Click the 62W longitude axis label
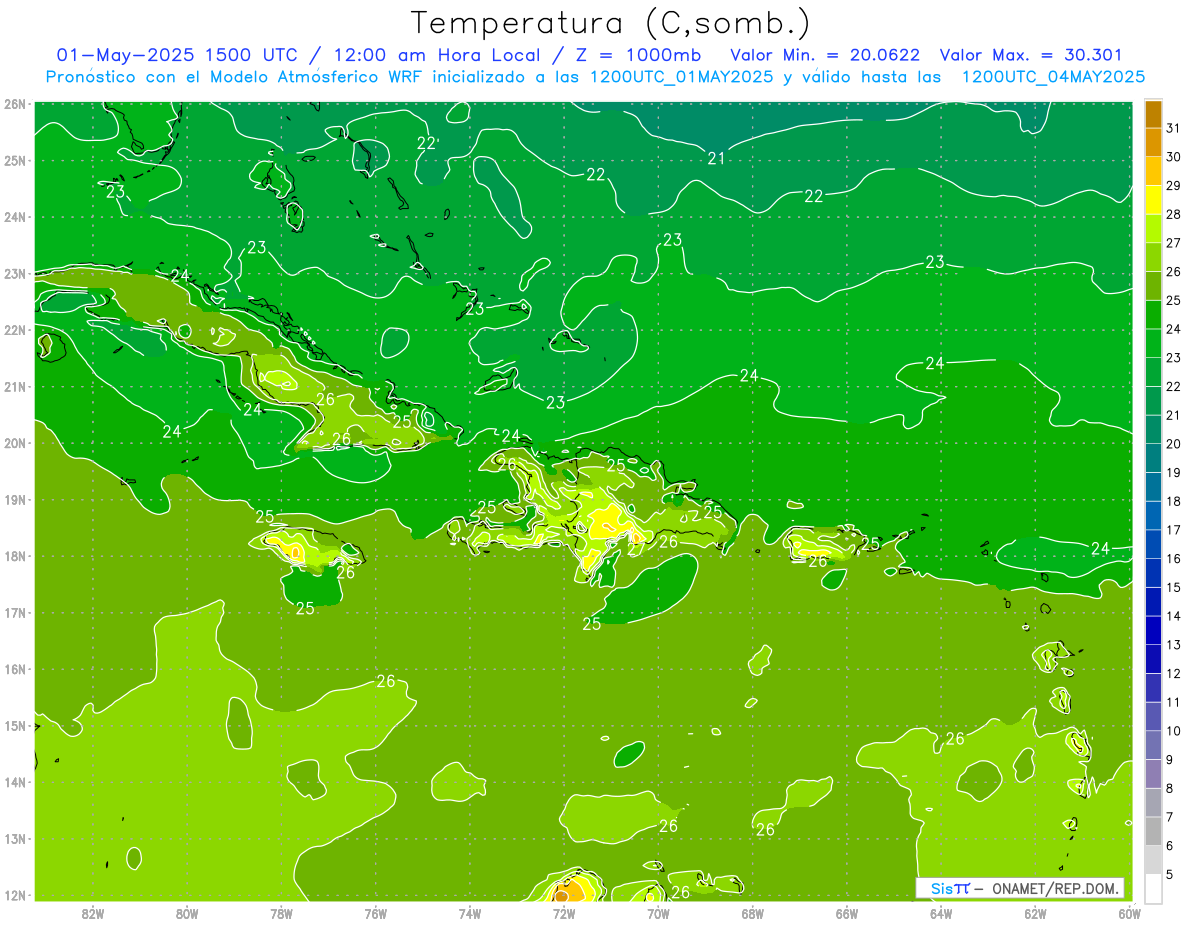 pos(1035,913)
